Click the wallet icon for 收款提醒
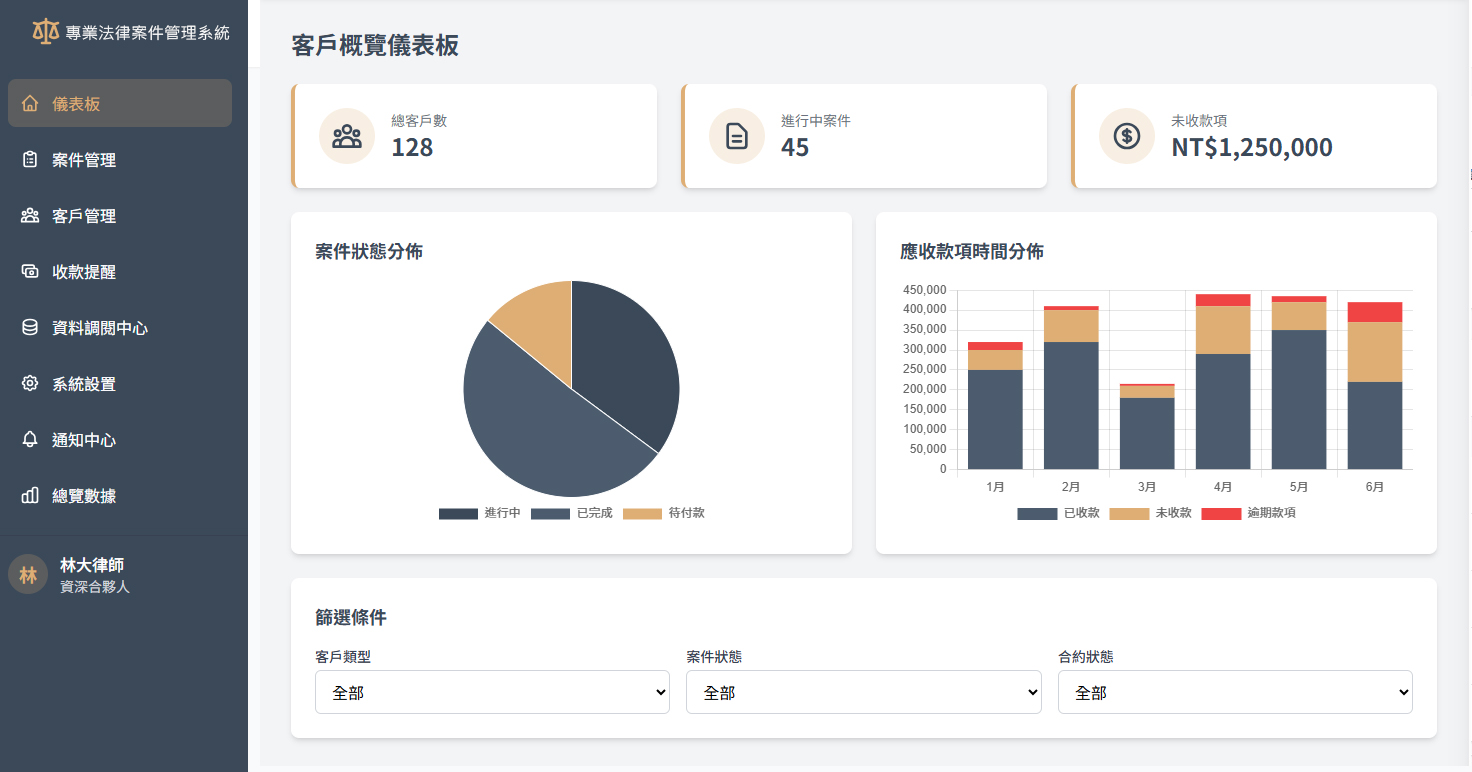This screenshot has height=772, width=1472. point(30,272)
